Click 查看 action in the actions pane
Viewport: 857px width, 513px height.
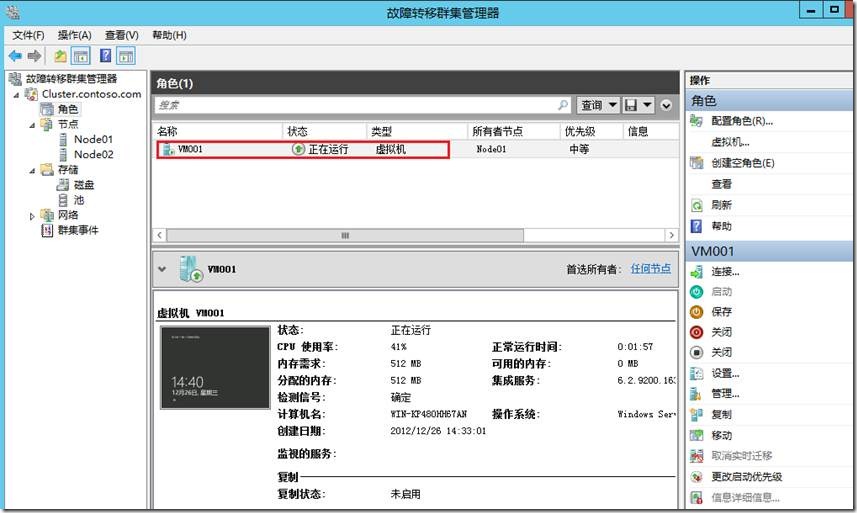click(721, 184)
